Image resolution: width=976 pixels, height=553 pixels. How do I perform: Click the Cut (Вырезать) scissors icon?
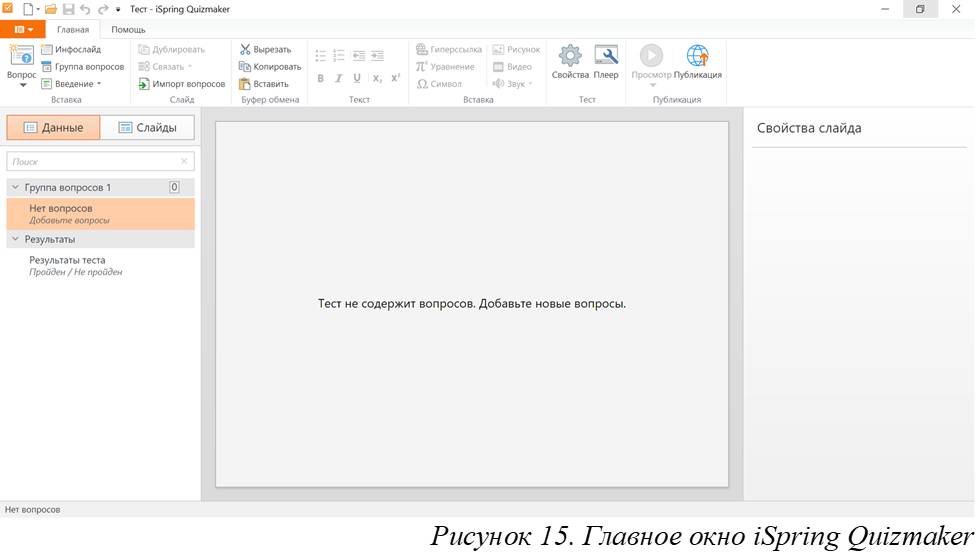245,49
